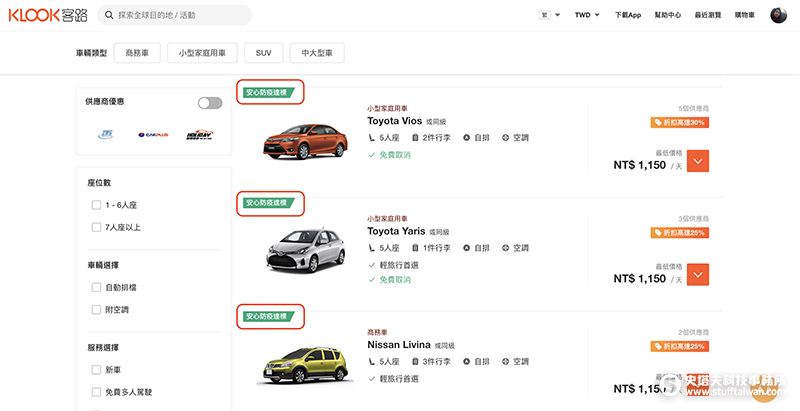Screen dimensions: 800x411
Task: Click the Nissan Livina seat icon
Action: pos(371,362)
